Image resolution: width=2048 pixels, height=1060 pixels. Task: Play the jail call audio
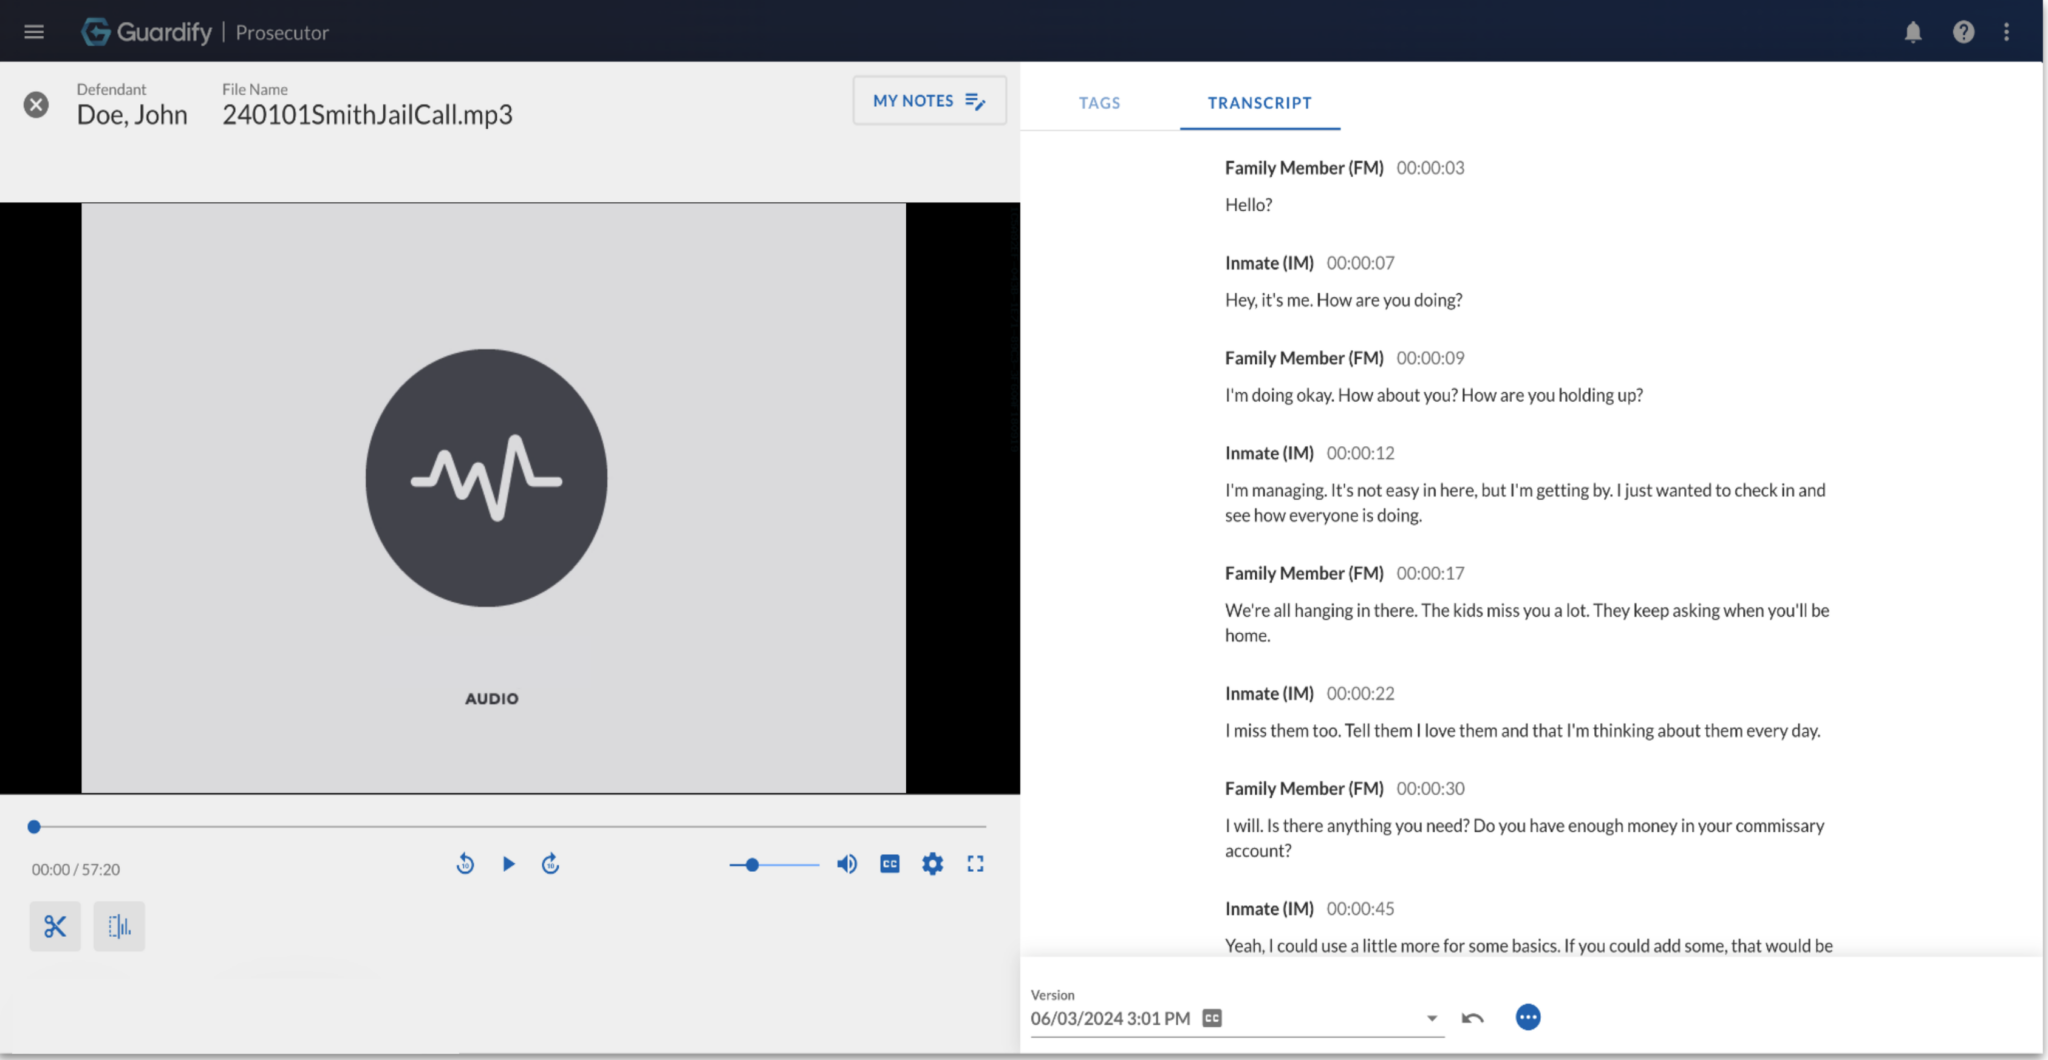pos(508,864)
